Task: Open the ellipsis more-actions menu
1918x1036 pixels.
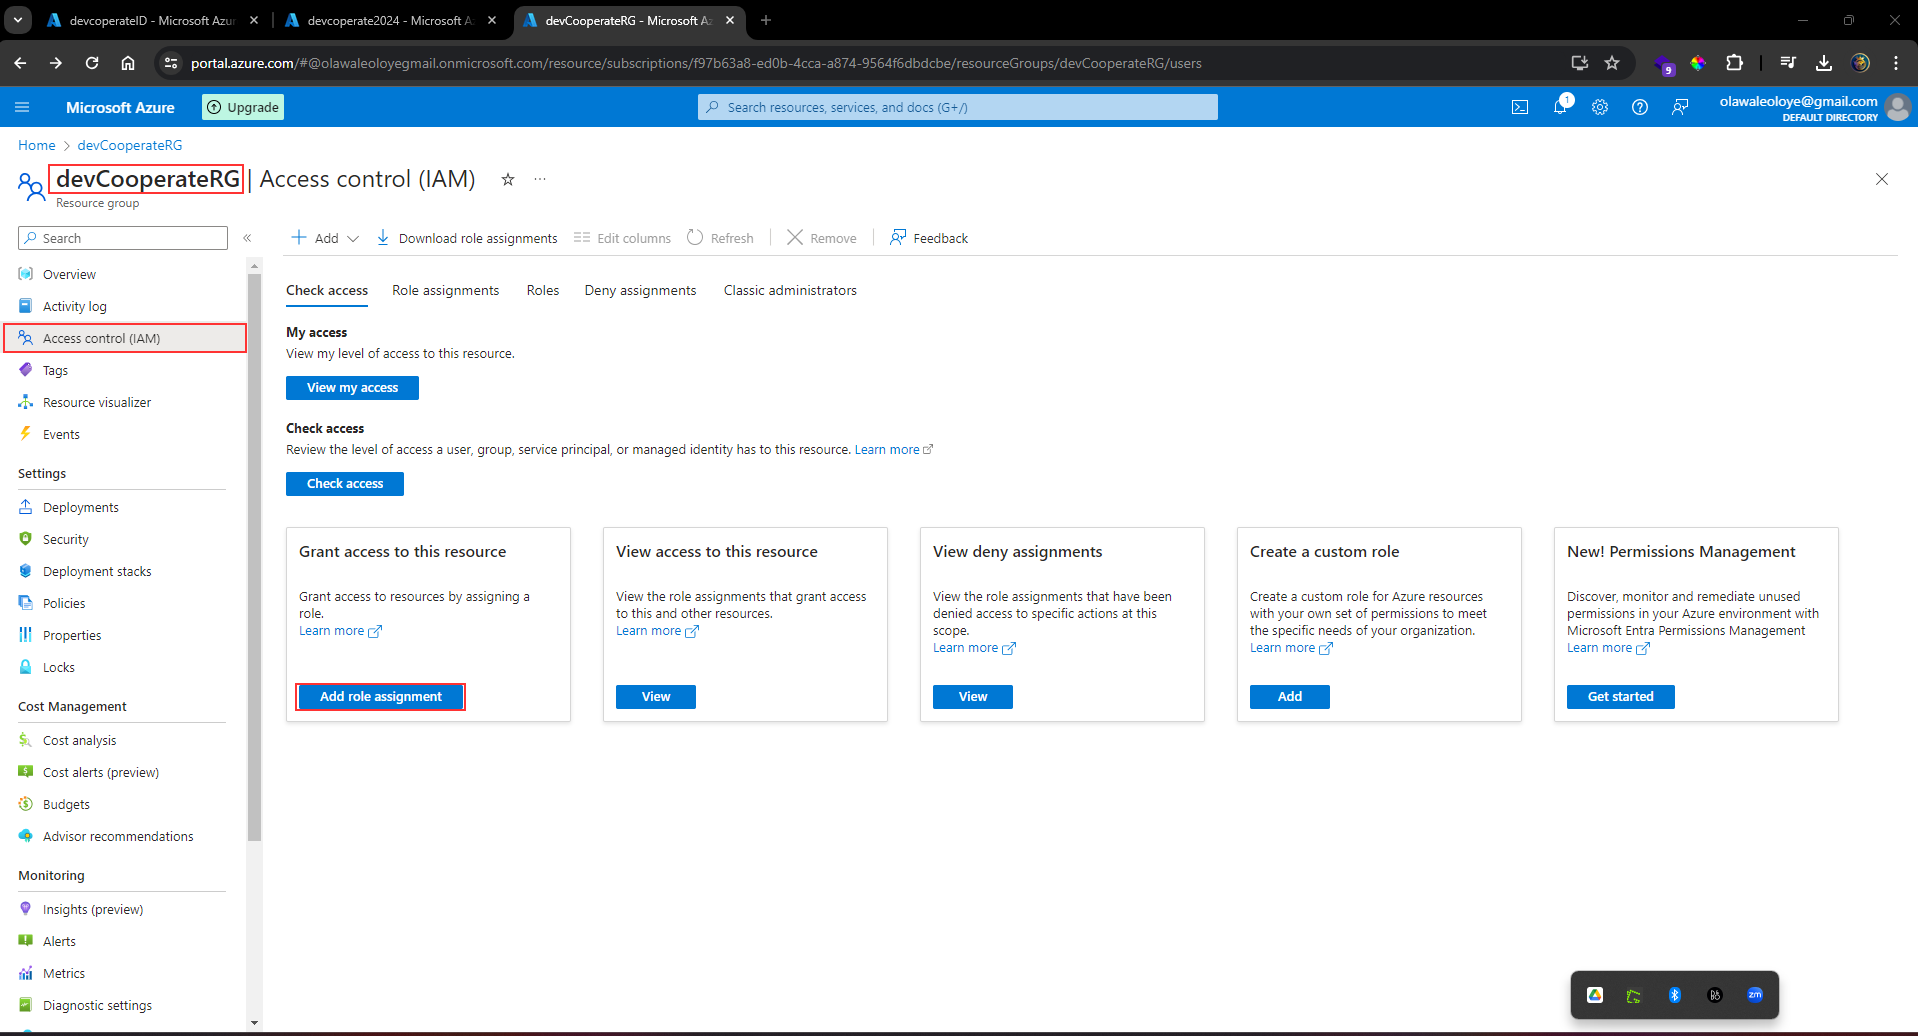Action: point(540,179)
